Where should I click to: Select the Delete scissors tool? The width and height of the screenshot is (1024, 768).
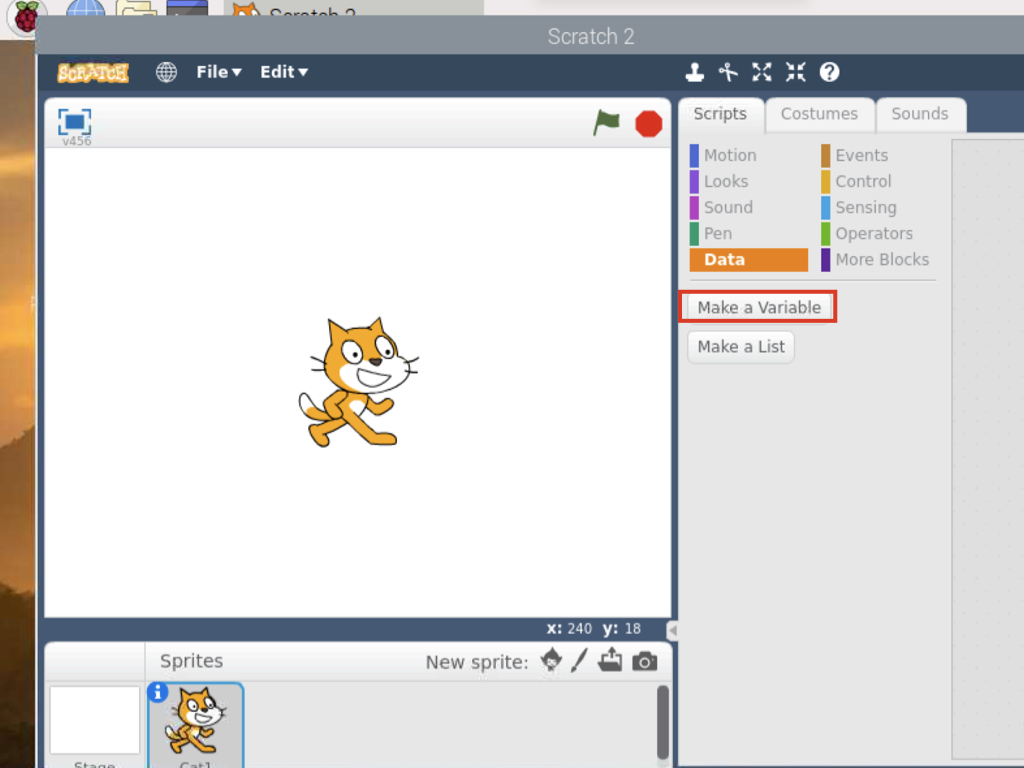click(728, 72)
